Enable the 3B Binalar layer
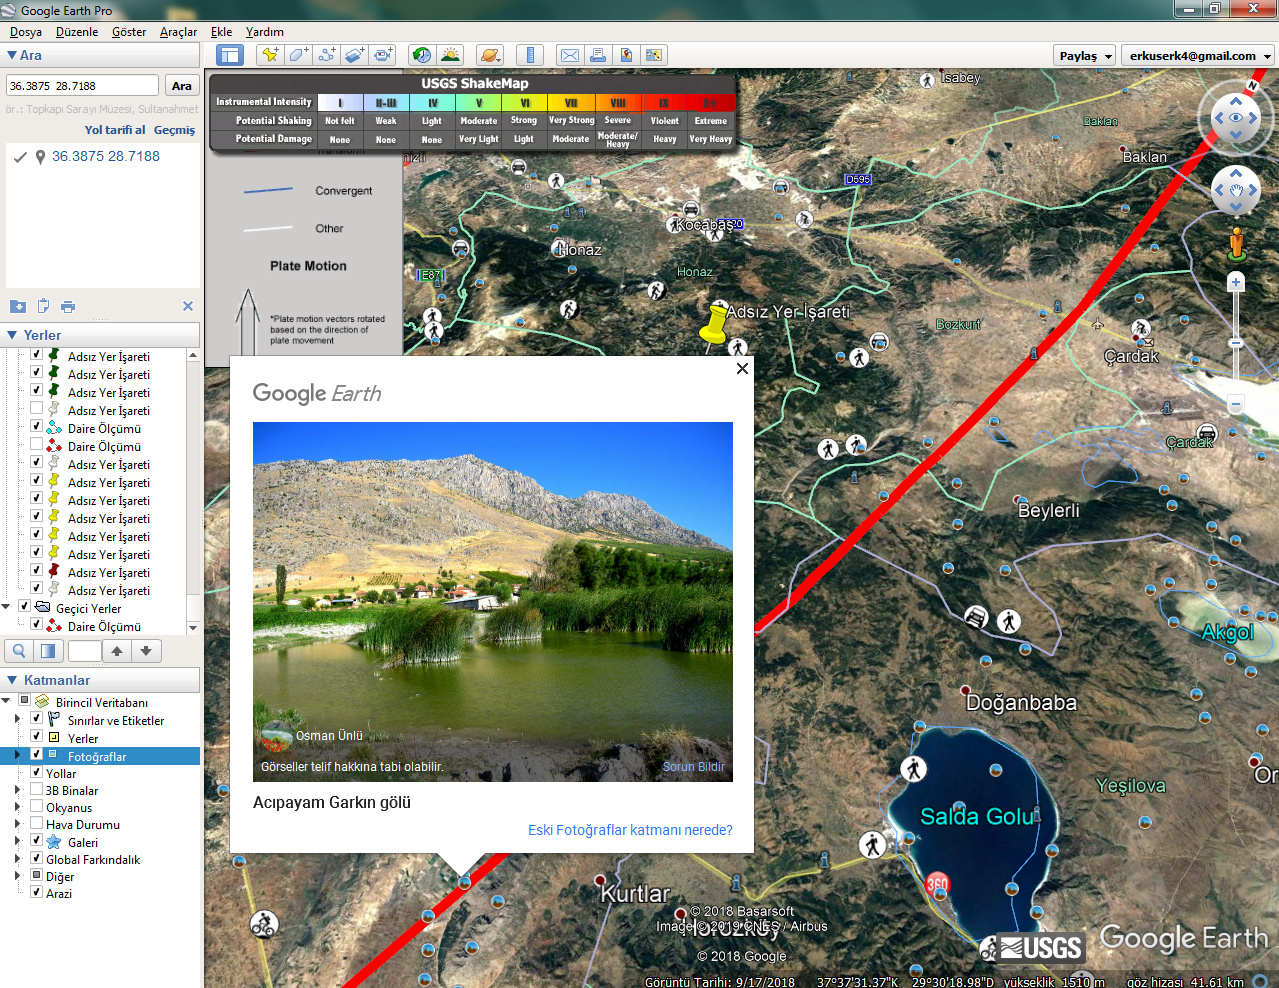1279x988 pixels. click(x=36, y=788)
